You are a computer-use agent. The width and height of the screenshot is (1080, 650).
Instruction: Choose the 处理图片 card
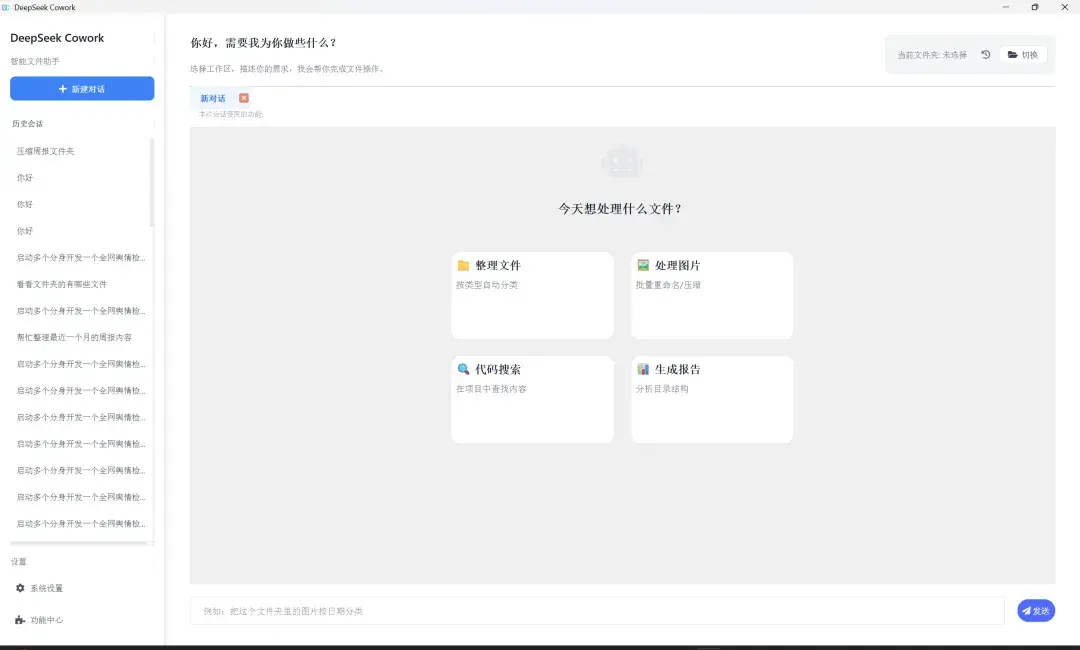[712, 295]
